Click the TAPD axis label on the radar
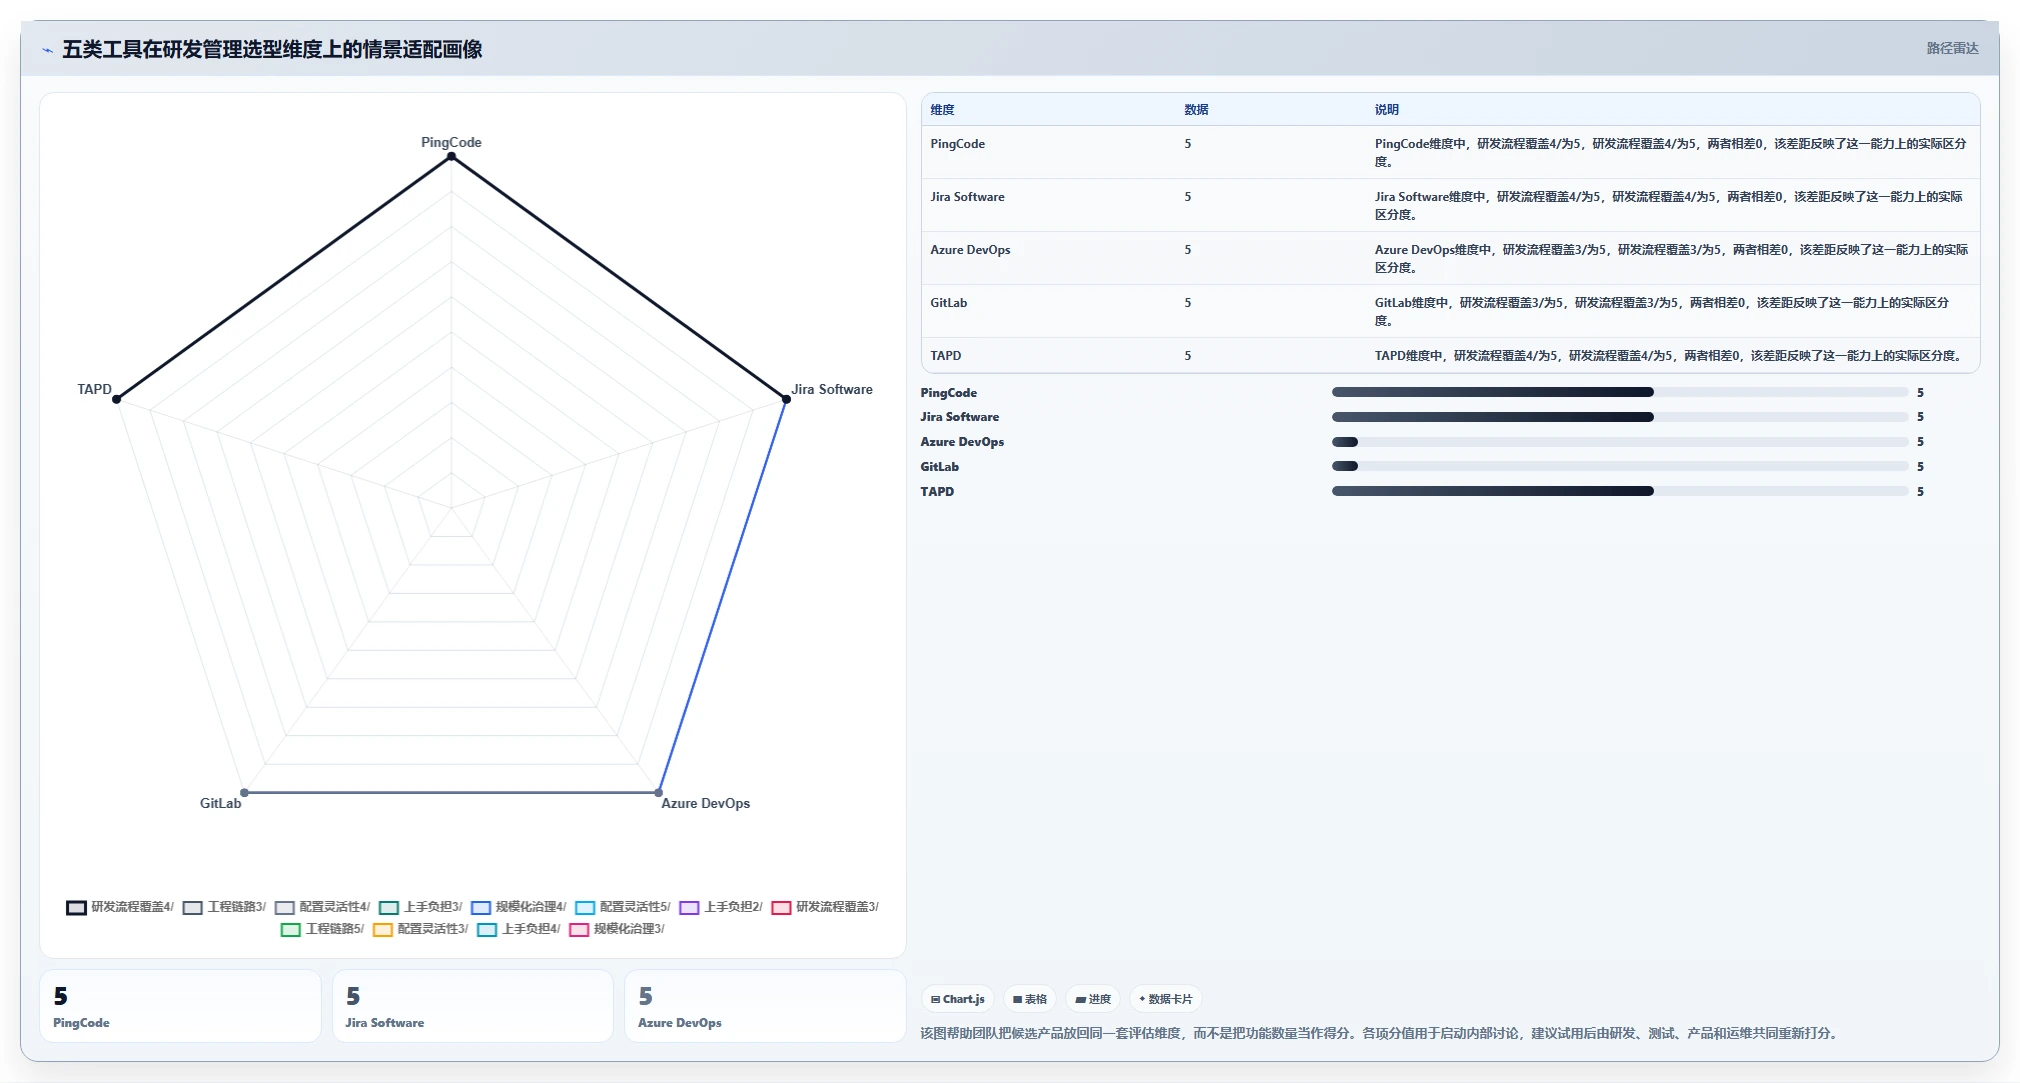The width and height of the screenshot is (2020, 1083). (94, 389)
